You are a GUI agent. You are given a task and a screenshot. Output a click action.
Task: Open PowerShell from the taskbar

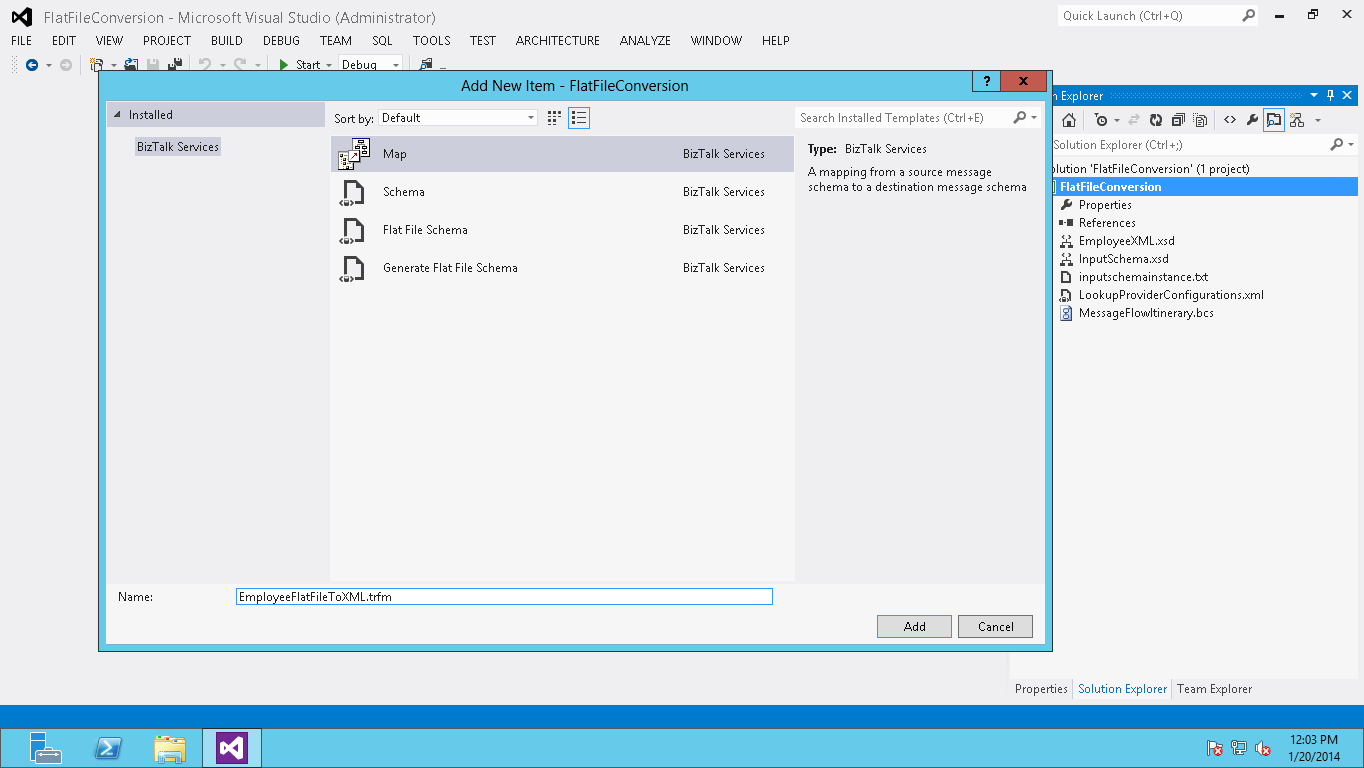point(108,748)
